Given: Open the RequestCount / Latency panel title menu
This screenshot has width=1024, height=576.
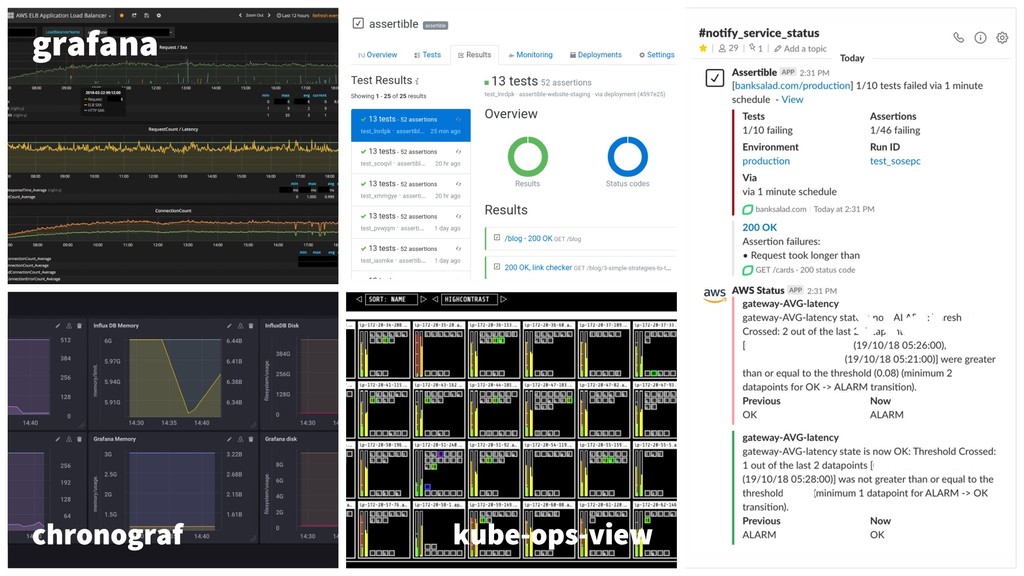Looking at the screenshot, I should (x=173, y=129).
